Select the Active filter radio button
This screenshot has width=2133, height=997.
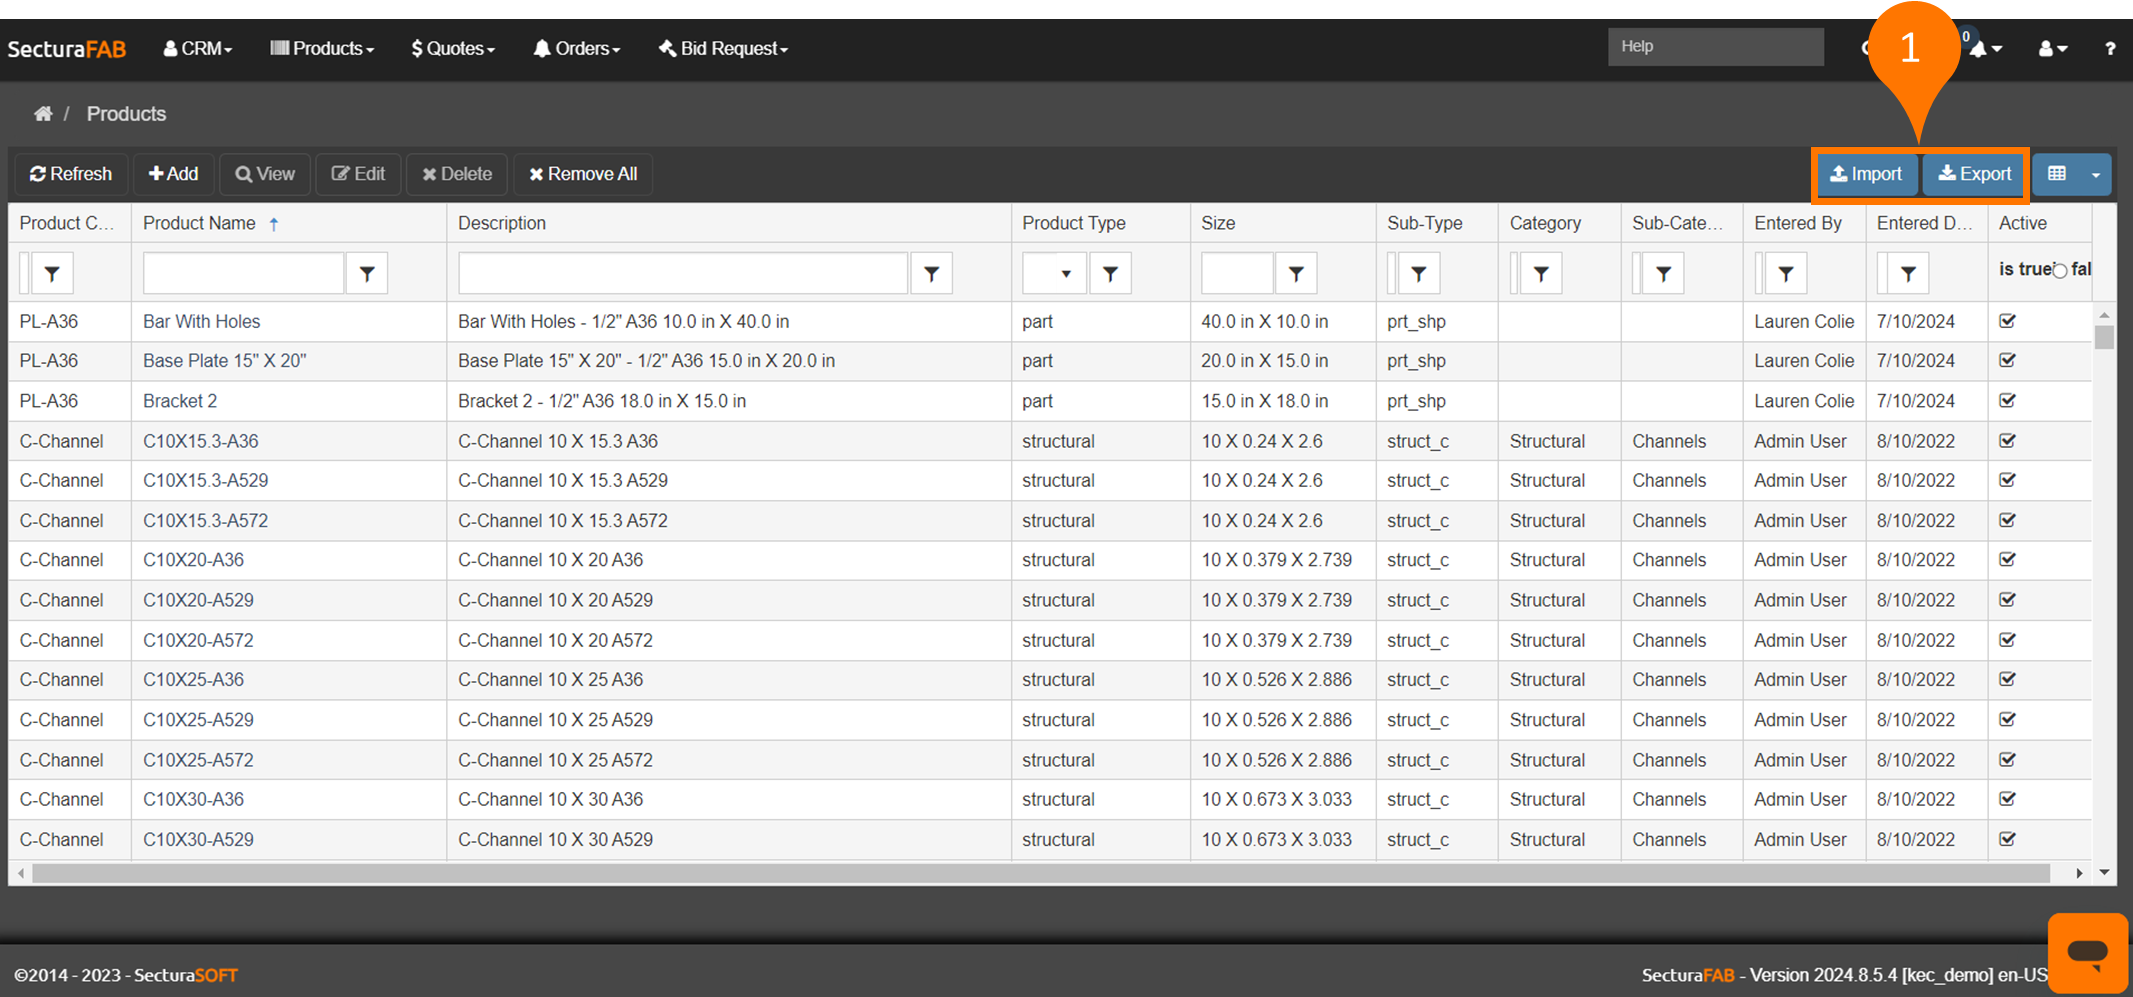pyautogui.click(x=2060, y=270)
